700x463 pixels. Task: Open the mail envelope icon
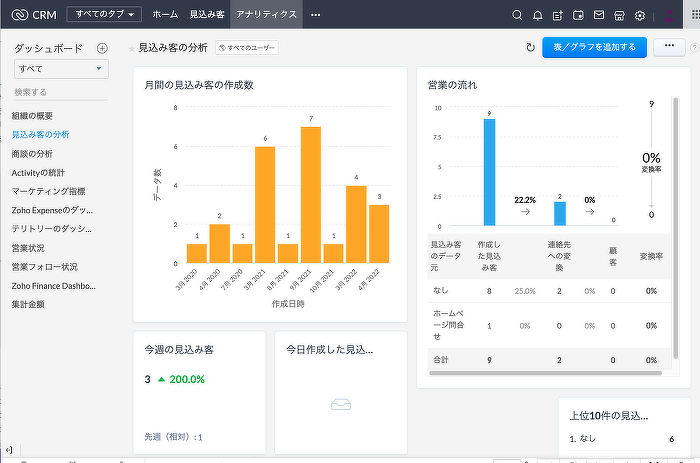[599, 15]
